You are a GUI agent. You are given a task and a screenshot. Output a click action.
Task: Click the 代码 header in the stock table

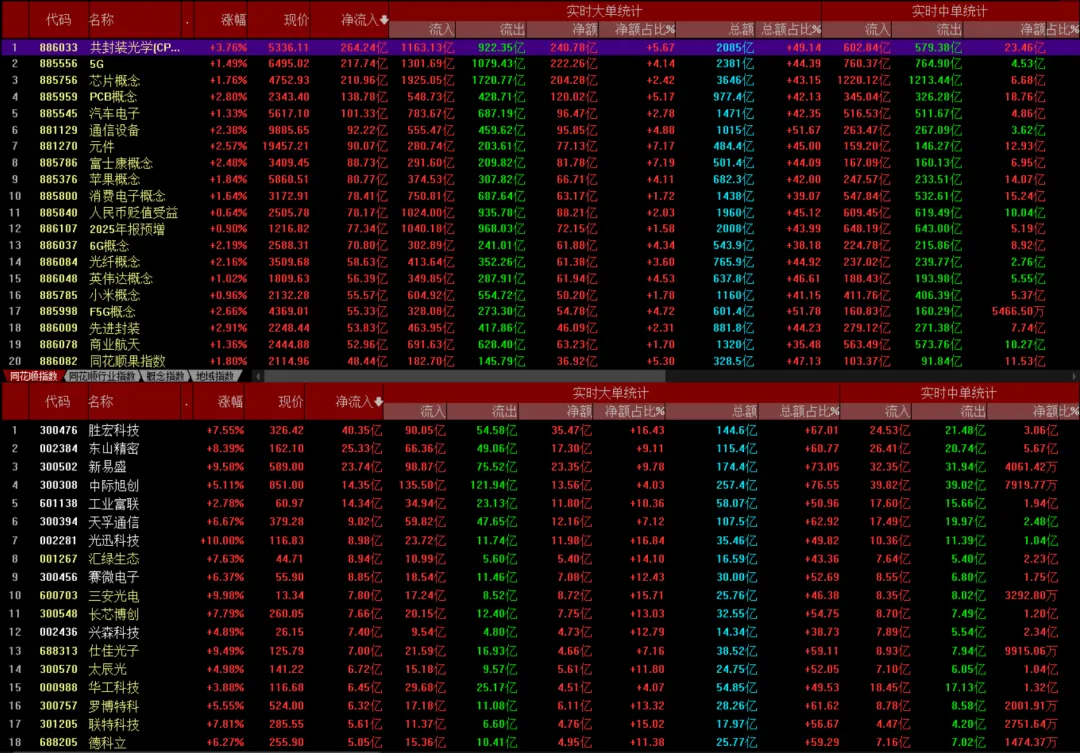click(x=58, y=402)
